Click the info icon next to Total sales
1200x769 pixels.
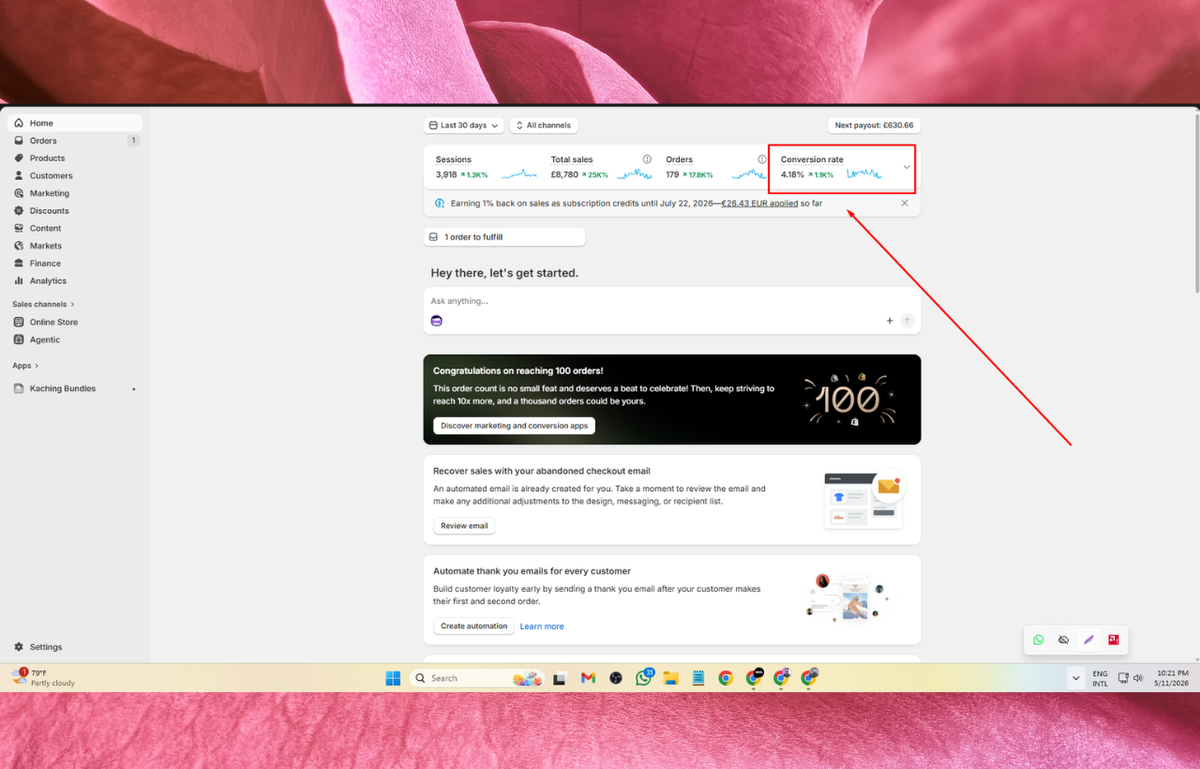(647, 159)
